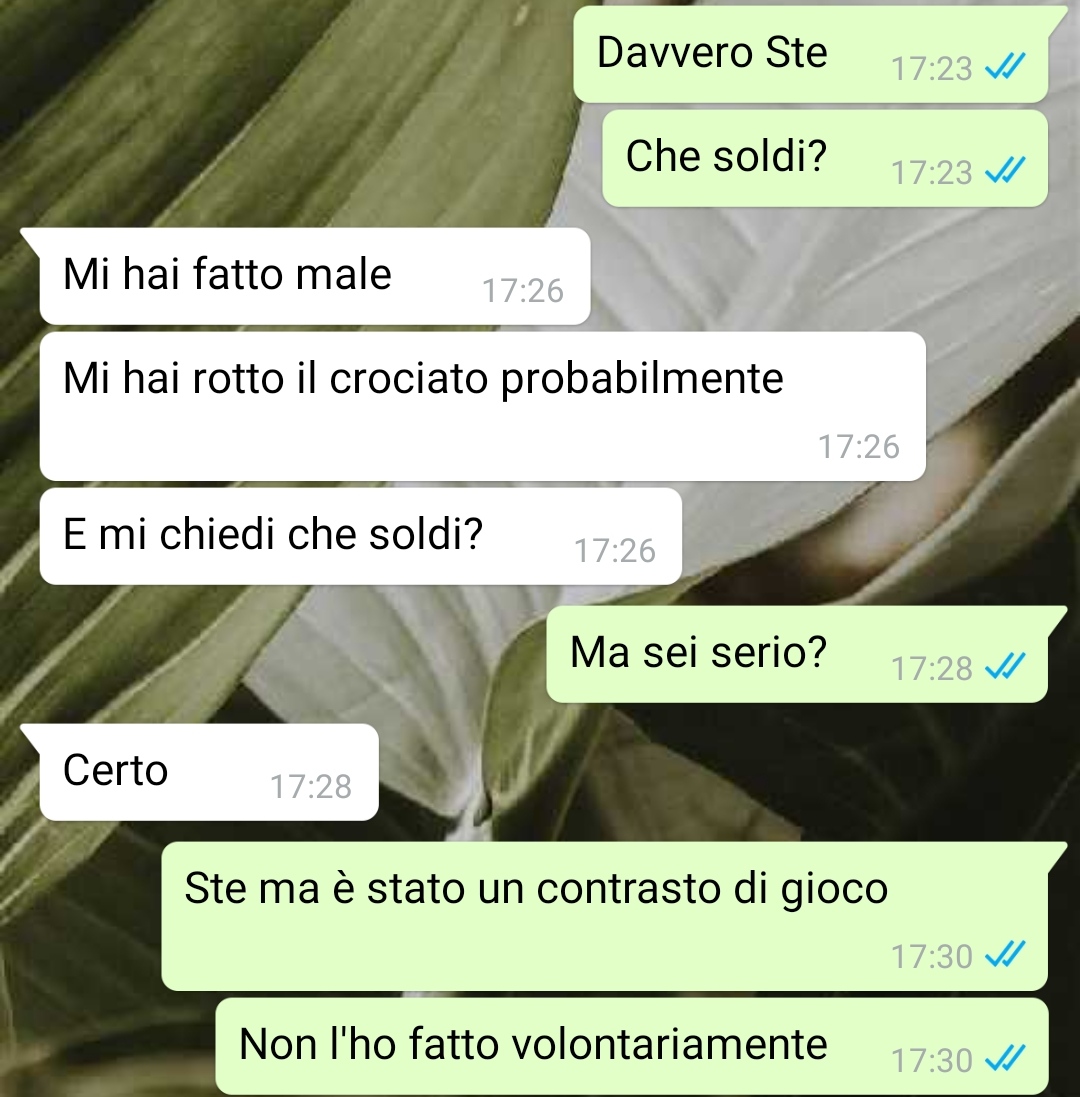Viewport: 1080px width, 1097px height.
Task: Tap read ticks on 'Non l'ho fatto volontariamente'
Action: (1004, 1059)
